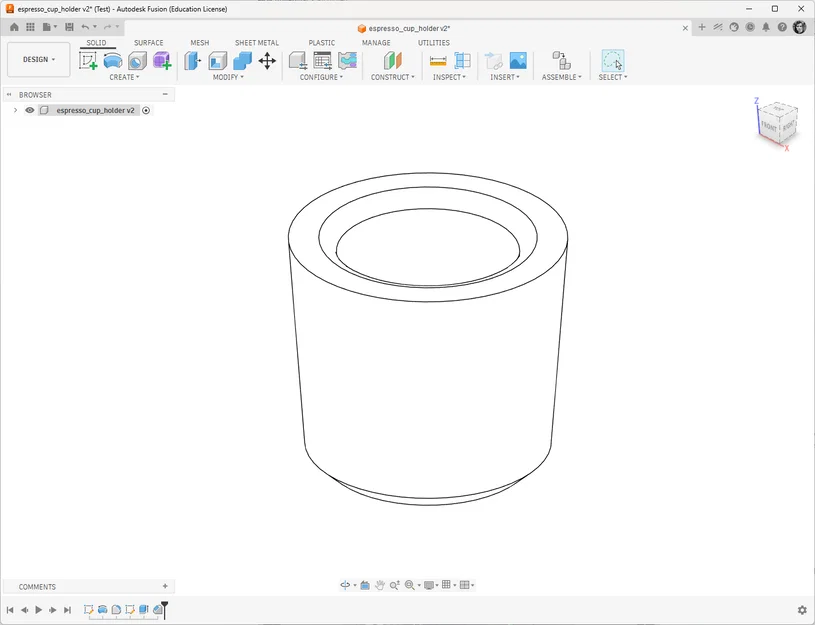
Task: Select the Press Pull tool
Action: click(192, 61)
